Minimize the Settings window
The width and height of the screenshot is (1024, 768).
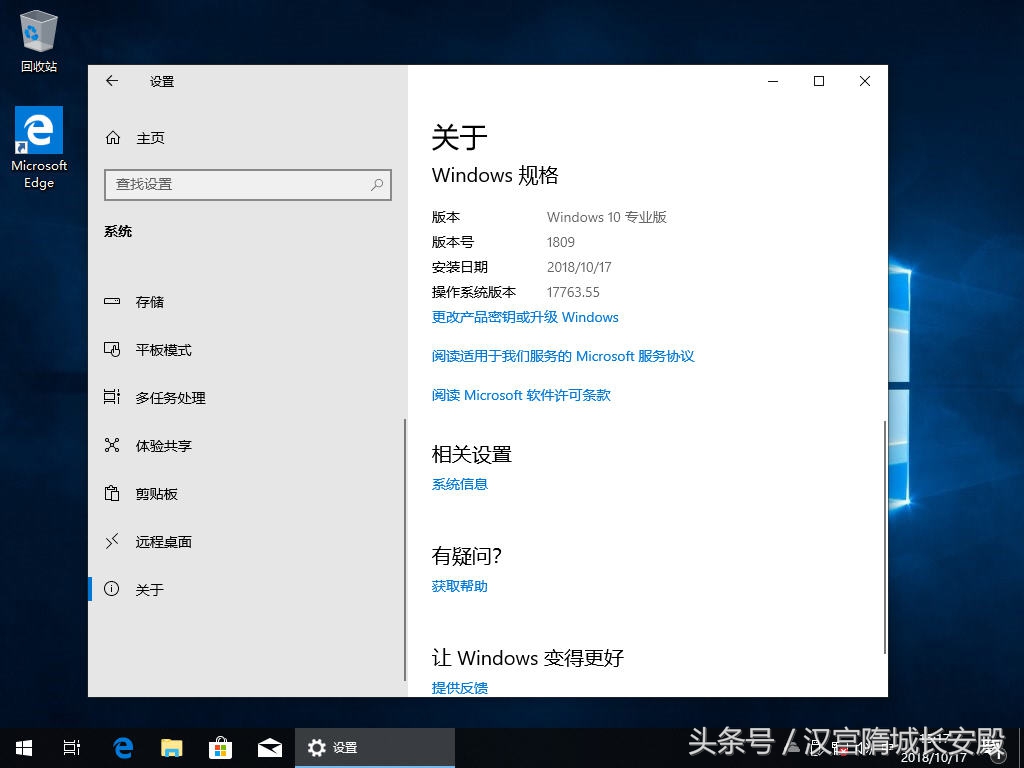coord(773,81)
